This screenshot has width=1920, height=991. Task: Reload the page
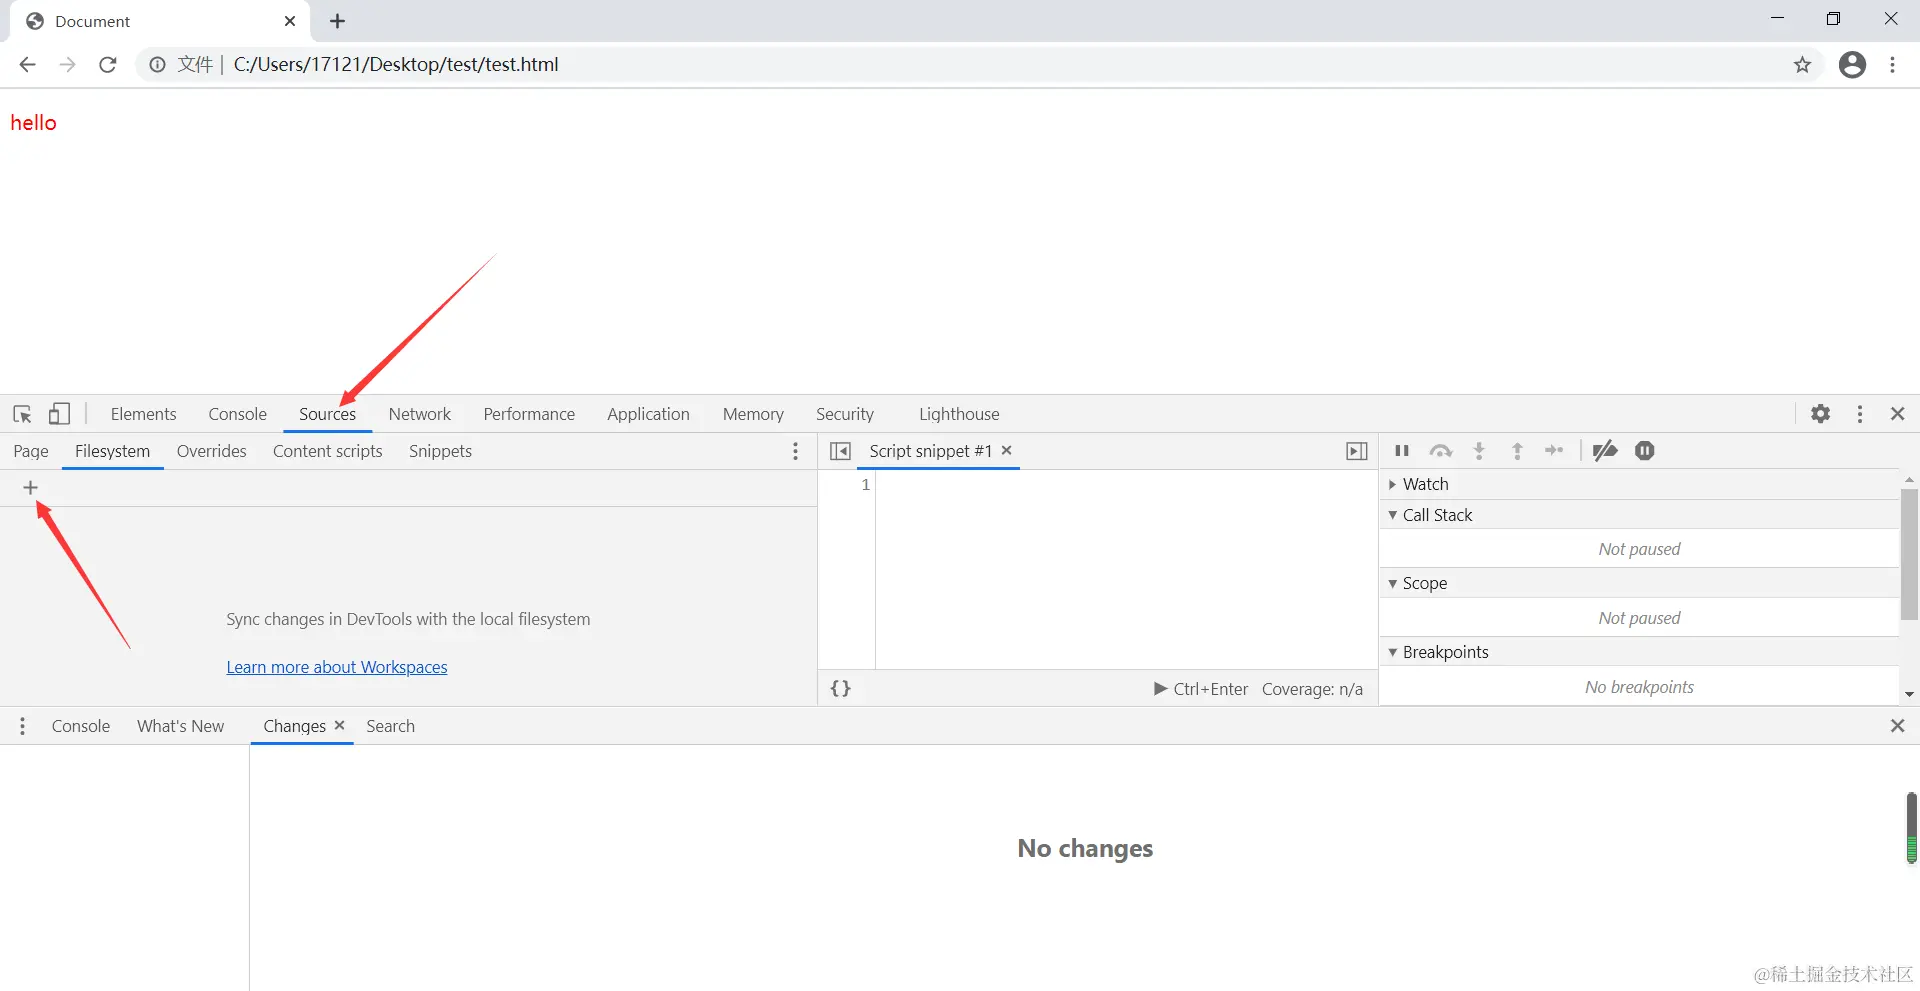108,65
